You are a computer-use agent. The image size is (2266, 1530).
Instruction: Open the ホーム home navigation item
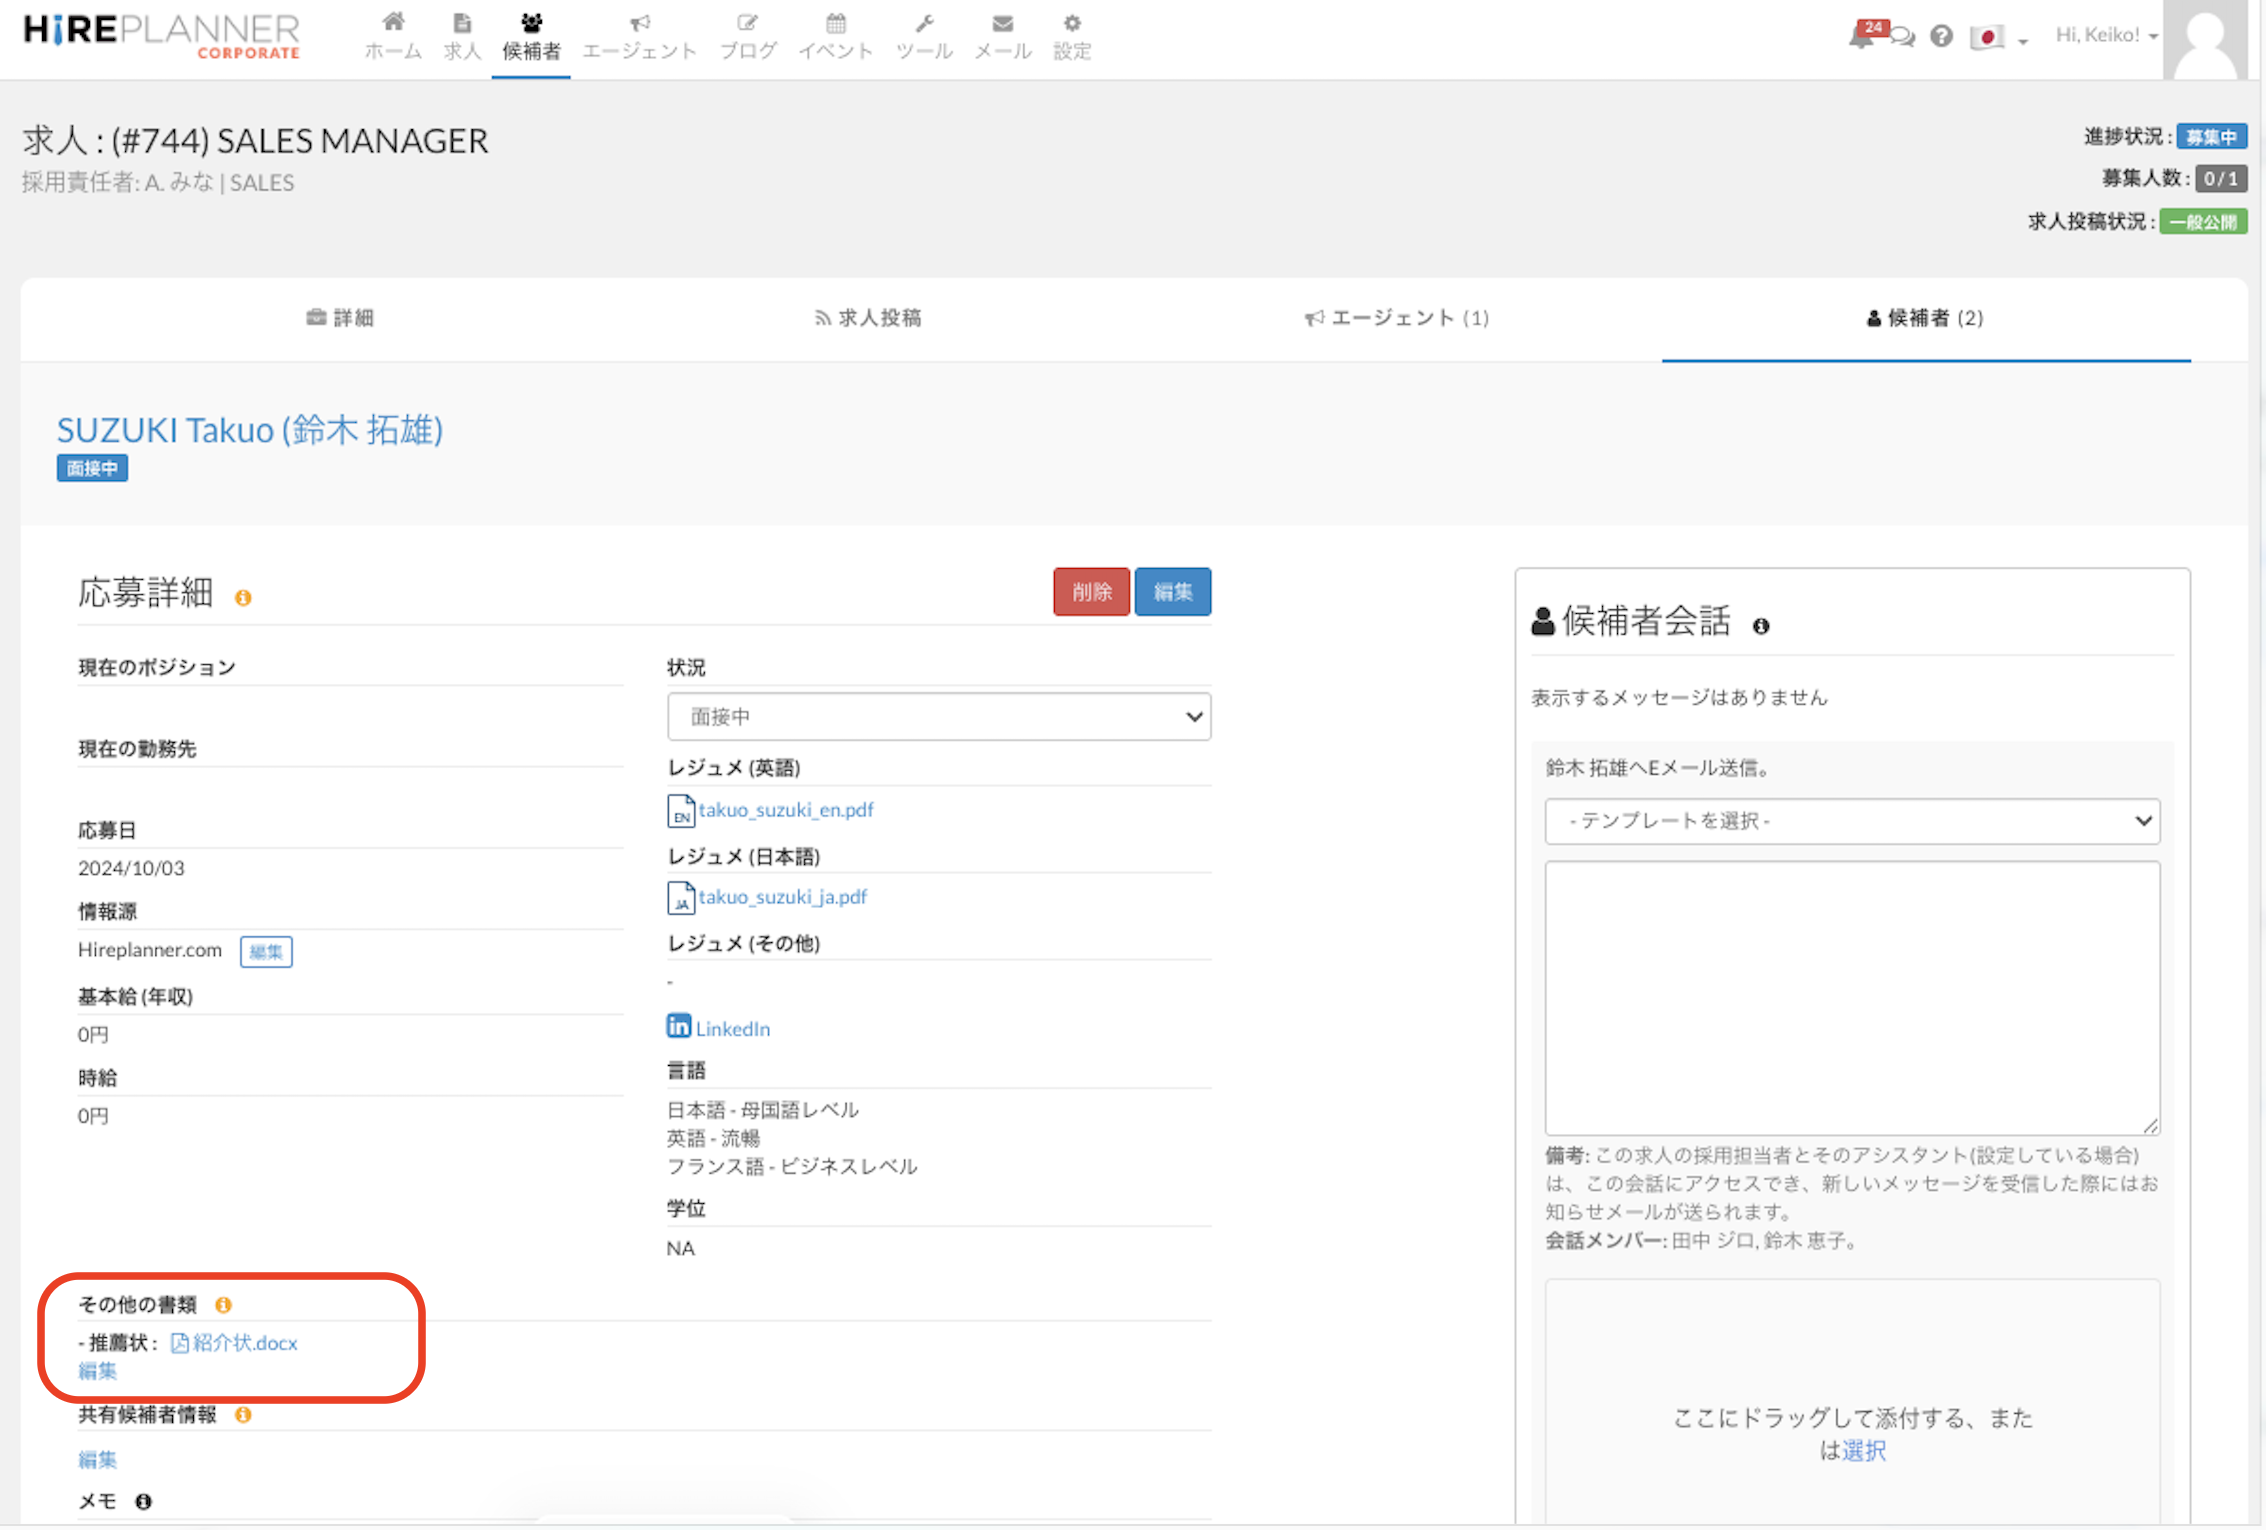(x=393, y=37)
